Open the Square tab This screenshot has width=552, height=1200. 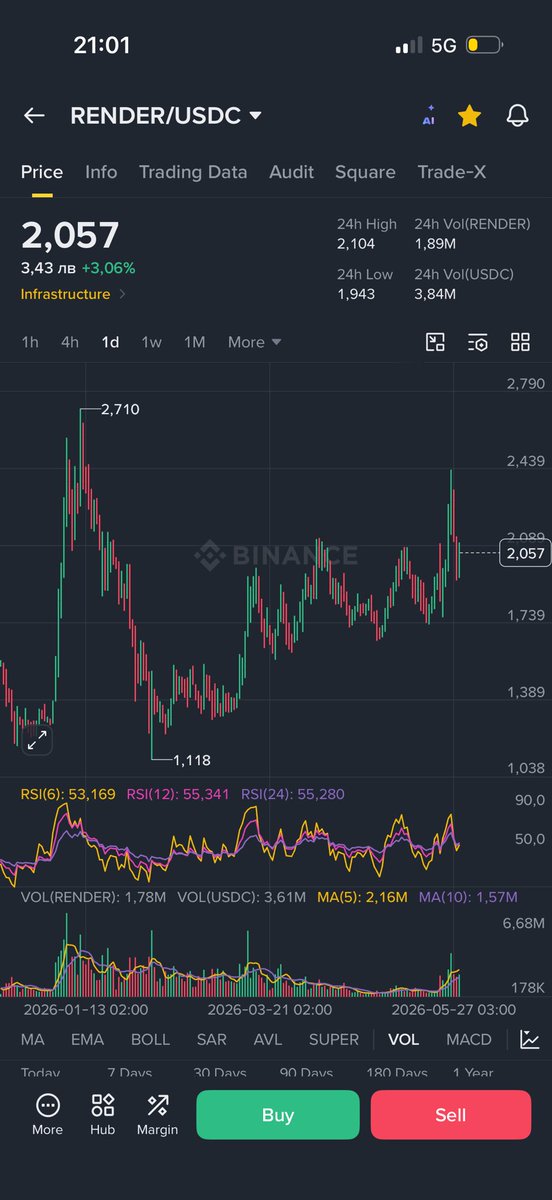[x=365, y=172]
